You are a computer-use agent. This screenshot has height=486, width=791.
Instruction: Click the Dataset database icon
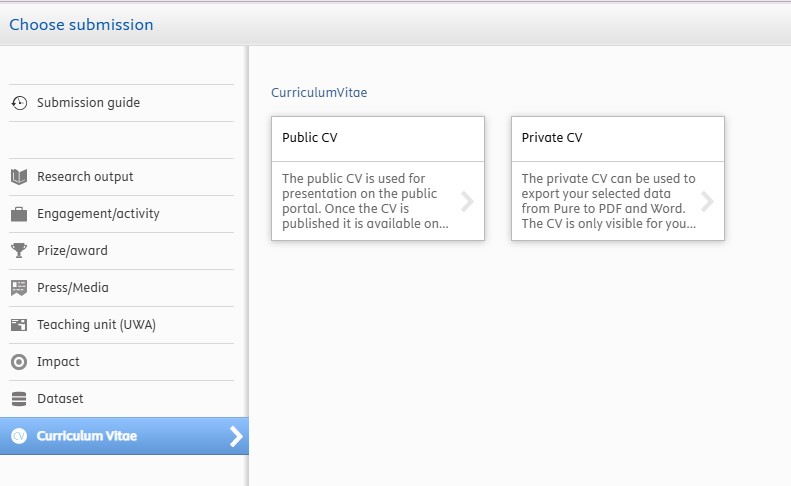pyautogui.click(x=19, y=399)
